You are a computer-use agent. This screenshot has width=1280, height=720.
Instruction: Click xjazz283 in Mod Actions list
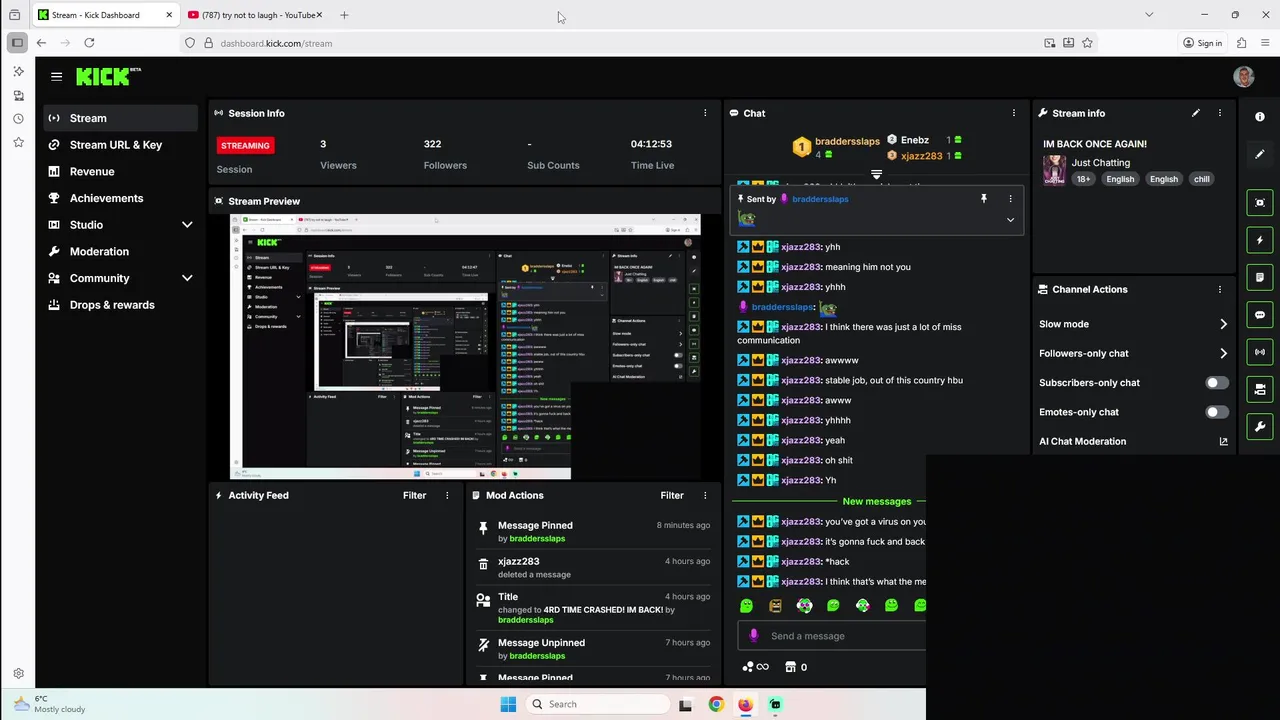tap(519, 561)
